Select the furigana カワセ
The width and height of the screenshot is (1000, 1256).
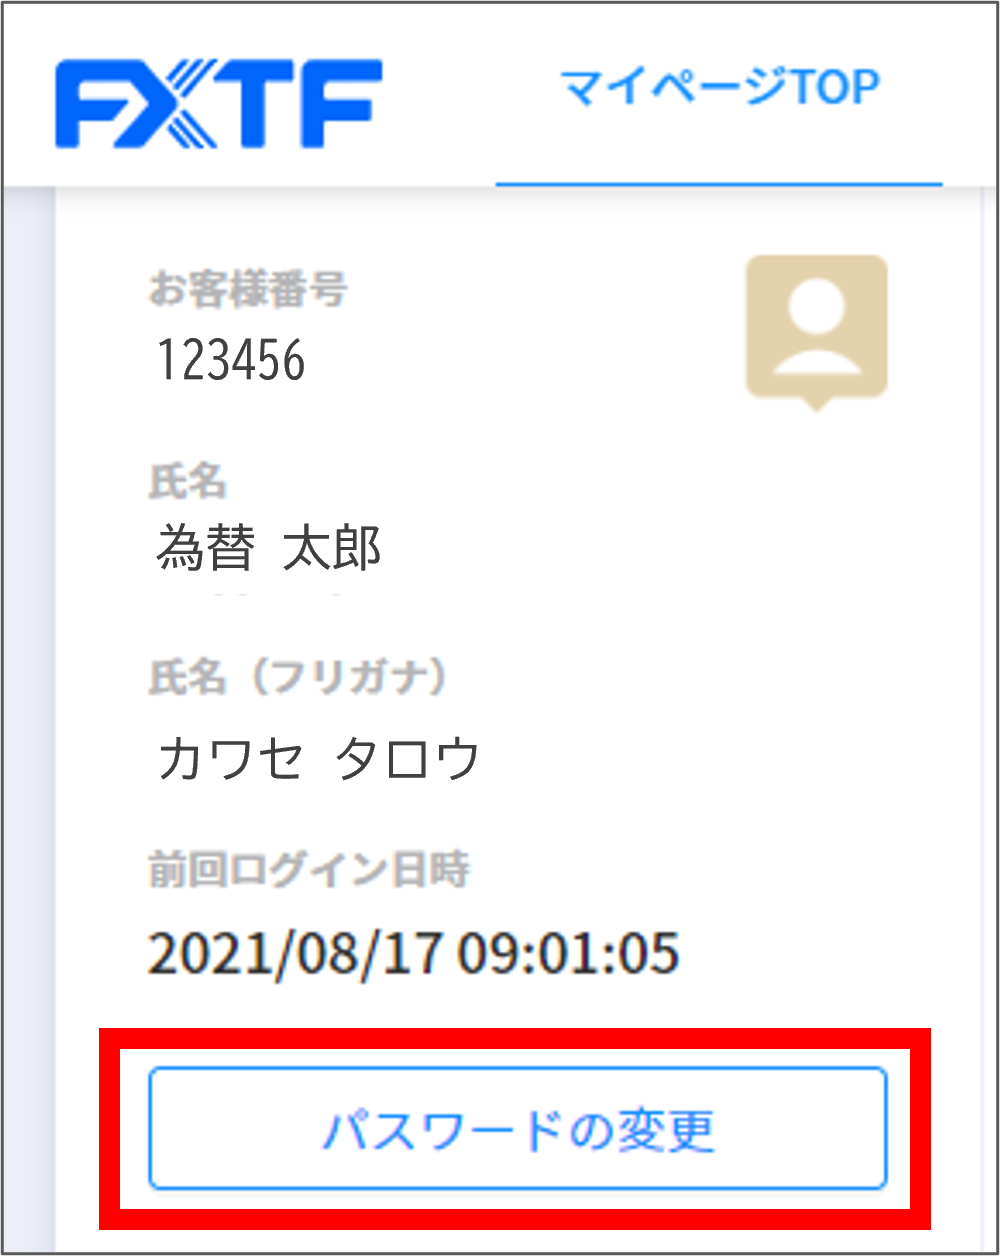click(230, 760)
